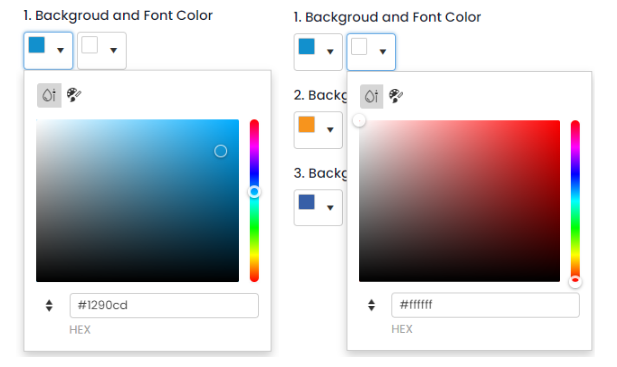Click the right '1. Backgroud and Font Color' heading
Viewport: 617px width, 367px height.
(x=387, y=17)
